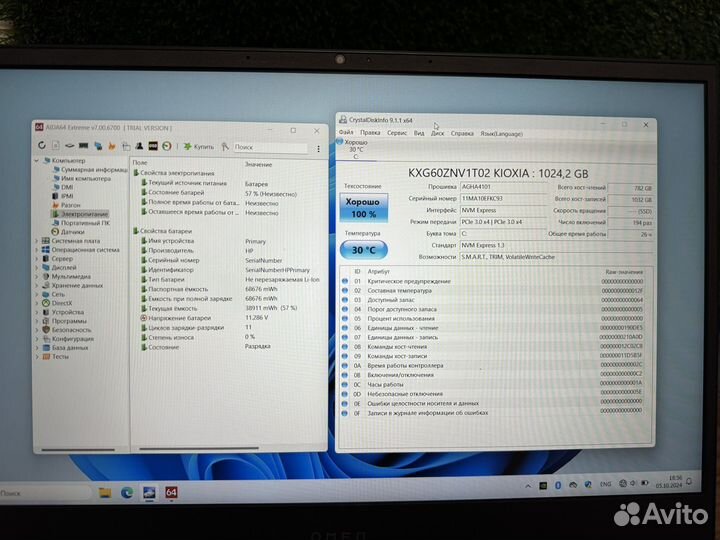Click the AIDA64 memory benchmark toolbar icon
The image size is (720, 540).
click(x=83, y=146)
